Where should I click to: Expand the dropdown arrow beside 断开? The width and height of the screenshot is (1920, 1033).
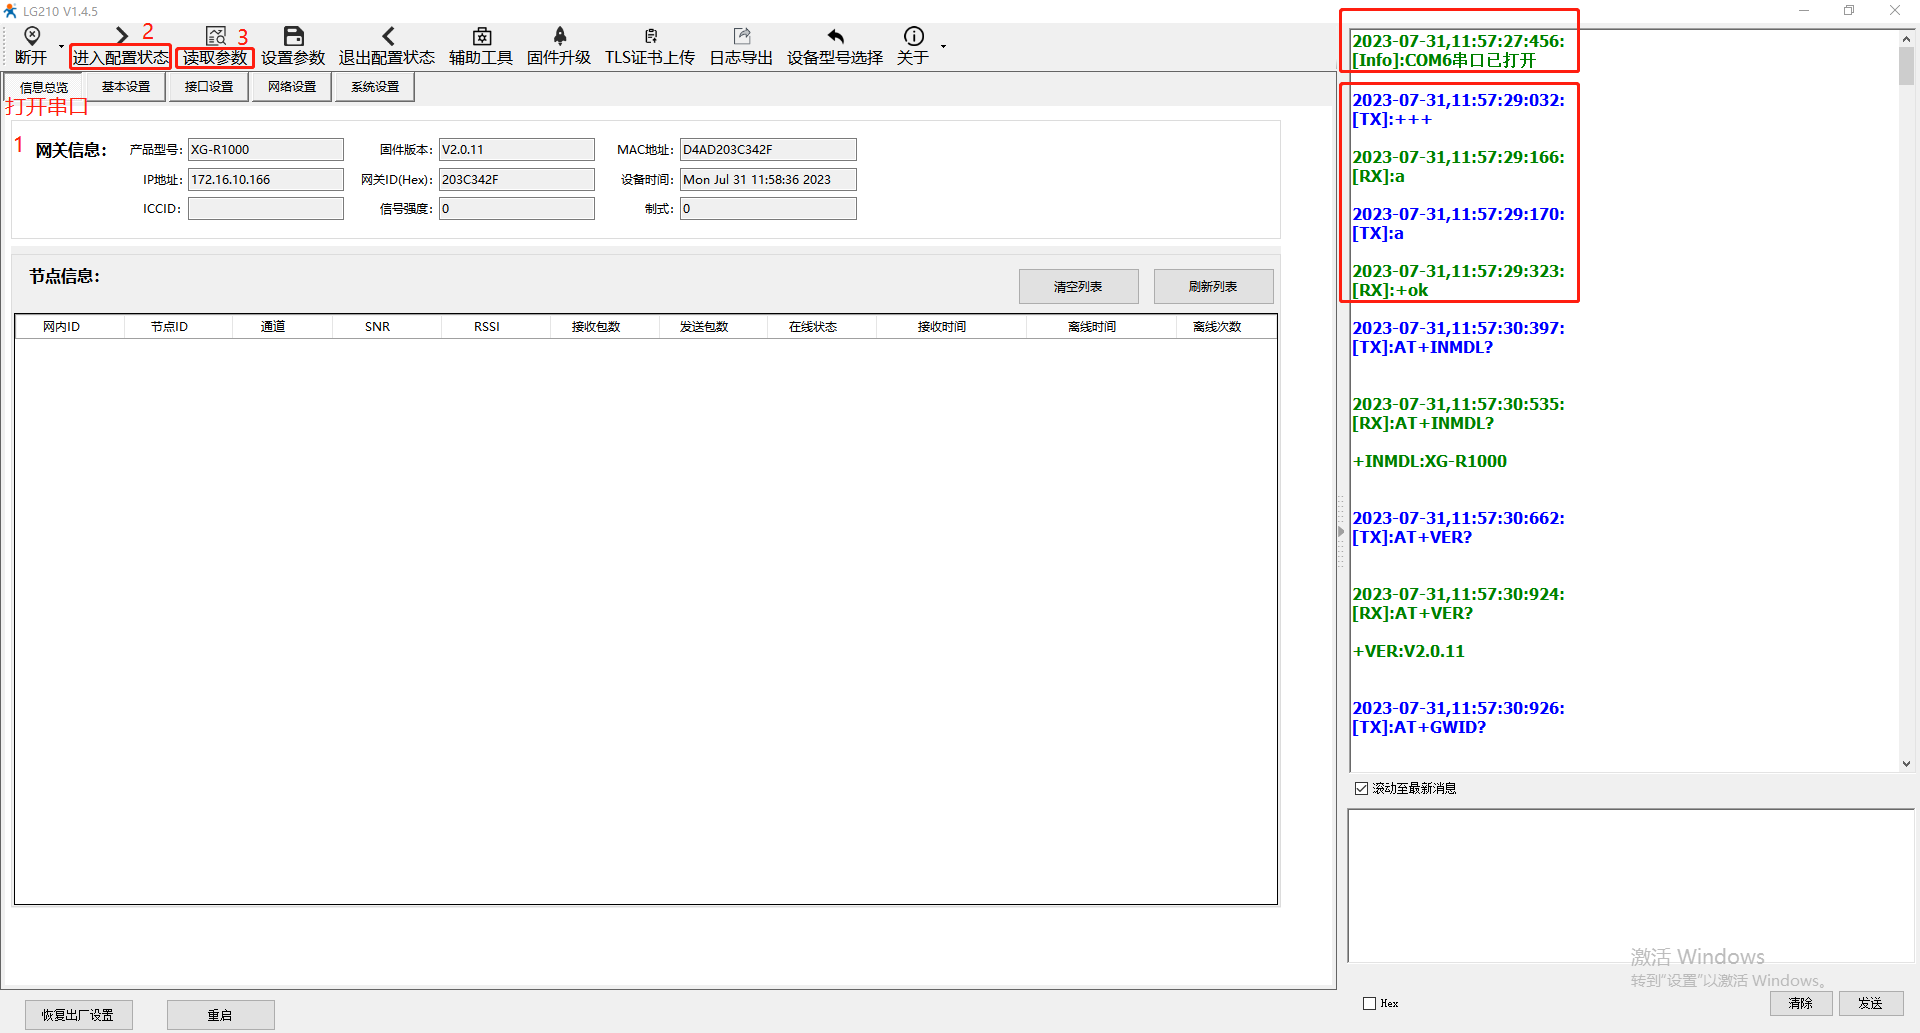click(x=61, y=46)
